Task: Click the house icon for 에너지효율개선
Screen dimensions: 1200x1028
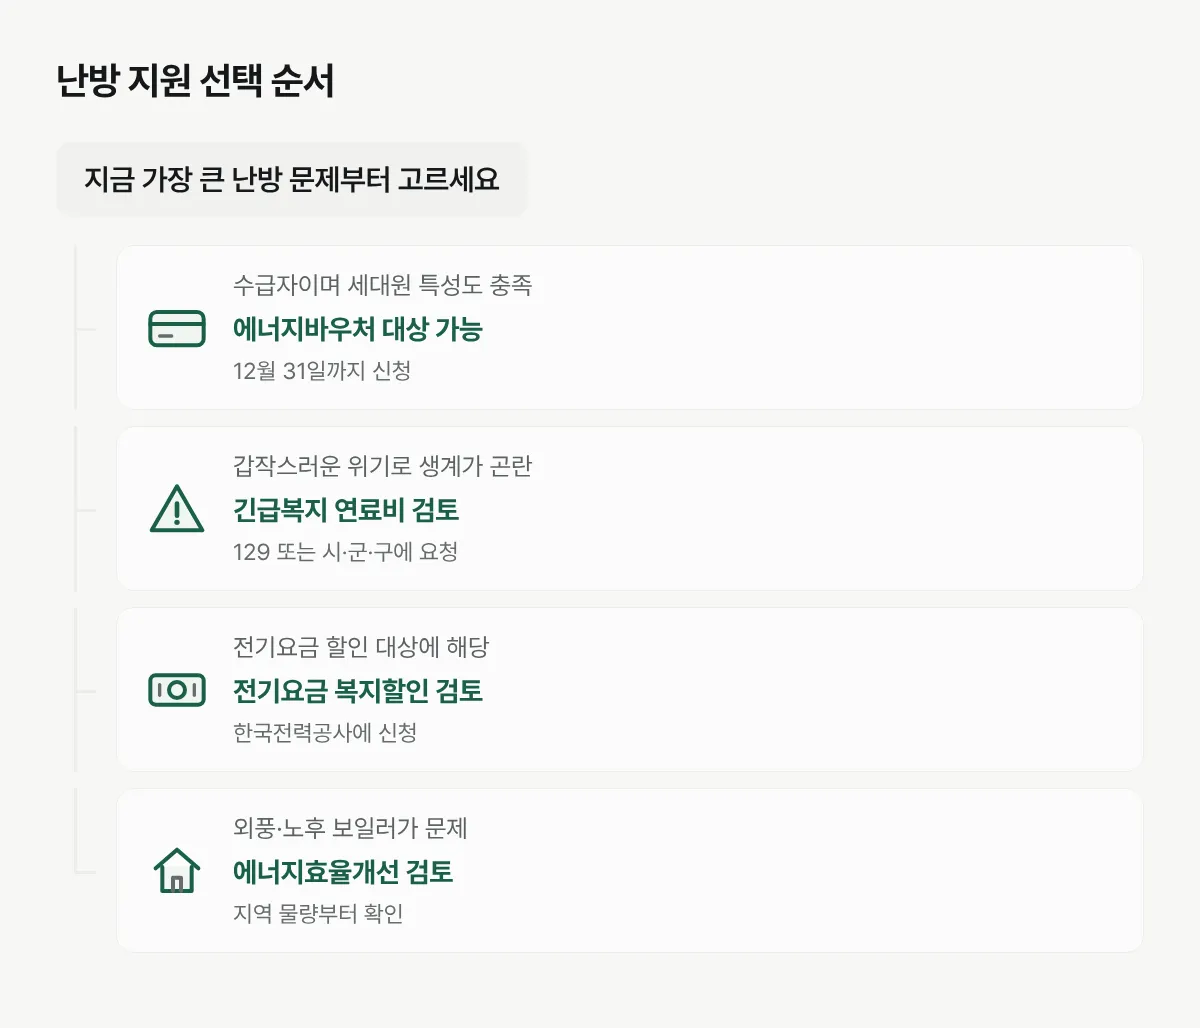Action: (x=177, y=870)
